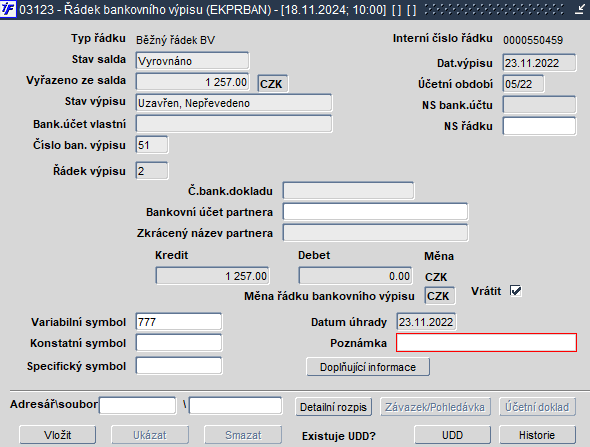Open Doplňující informace dialog
This screenshot has width=590, height=447.
point(368,367)
